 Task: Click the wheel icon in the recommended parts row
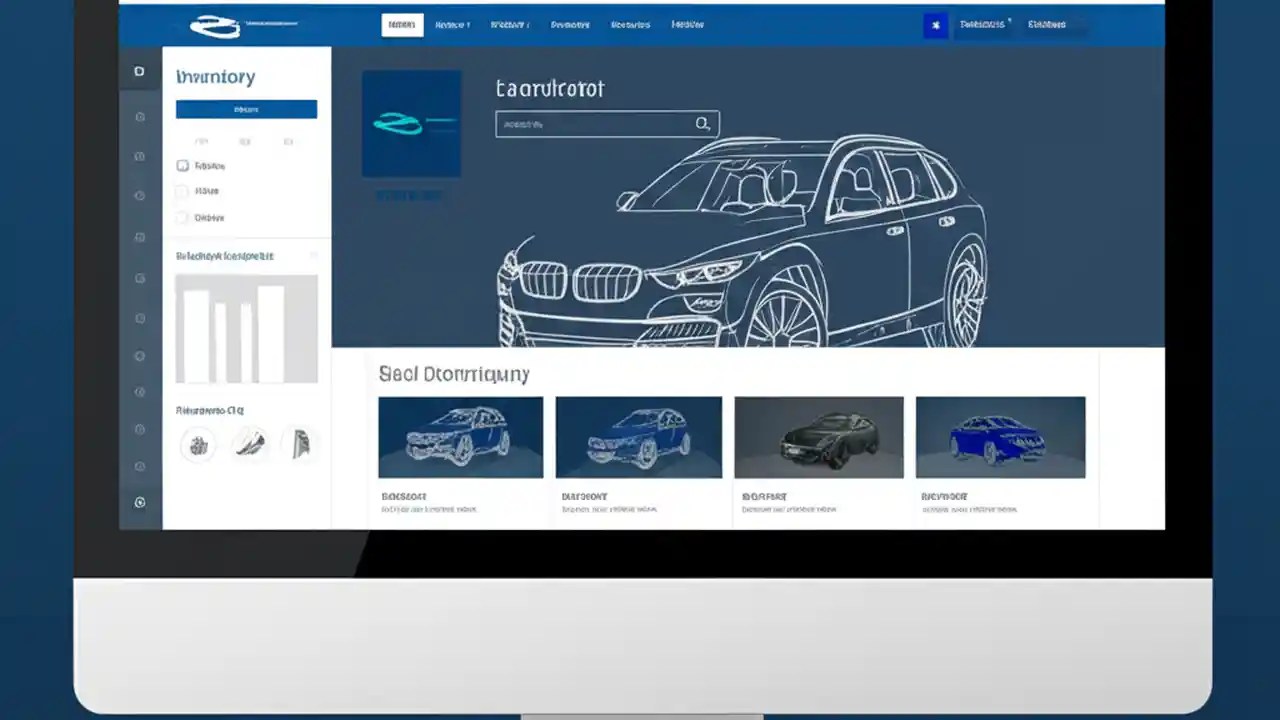pyautogui.click(x=197, y=444)
